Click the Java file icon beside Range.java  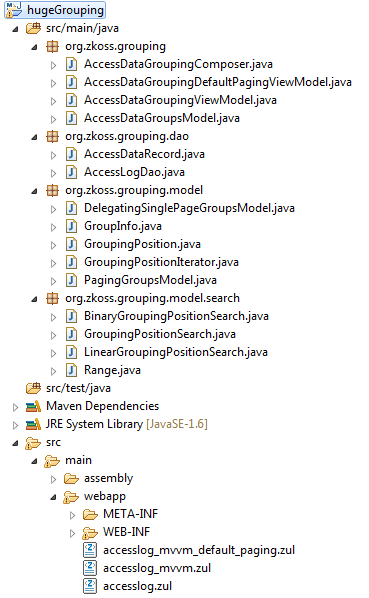pyautogui.click(x=71, y=370)
